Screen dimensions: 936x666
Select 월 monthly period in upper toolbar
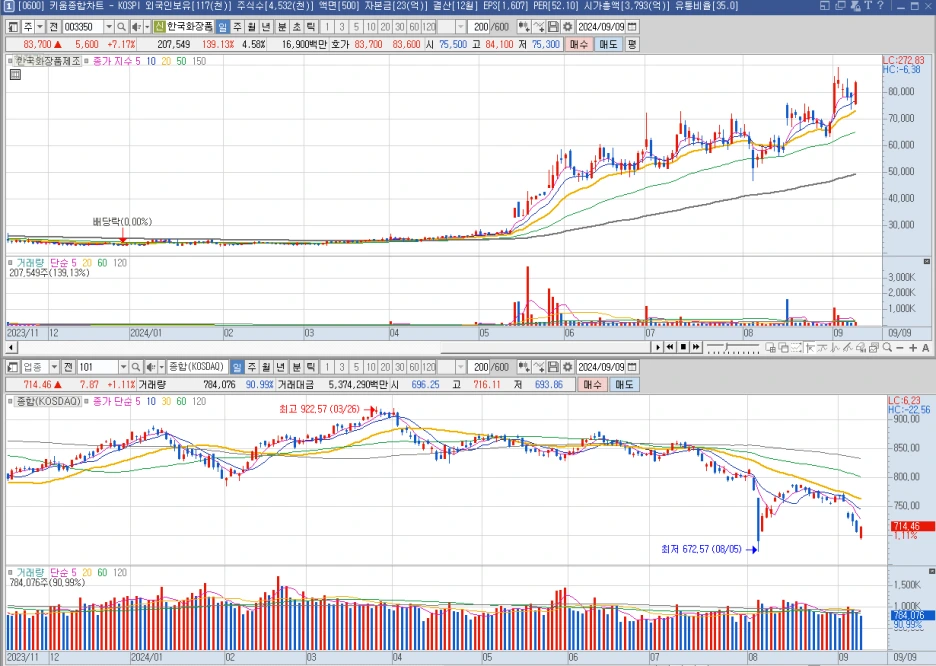pos(252,27)
